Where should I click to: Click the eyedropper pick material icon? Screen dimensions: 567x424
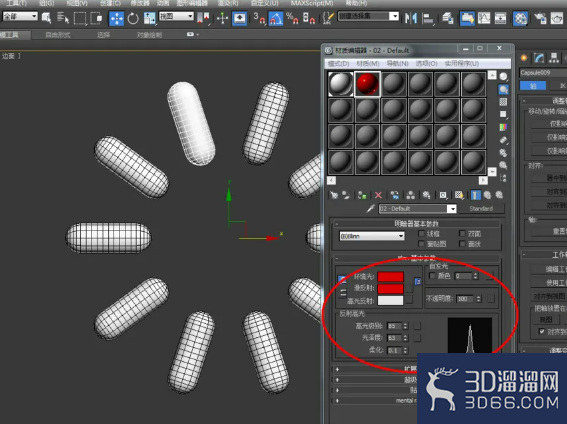click(370, 209)
